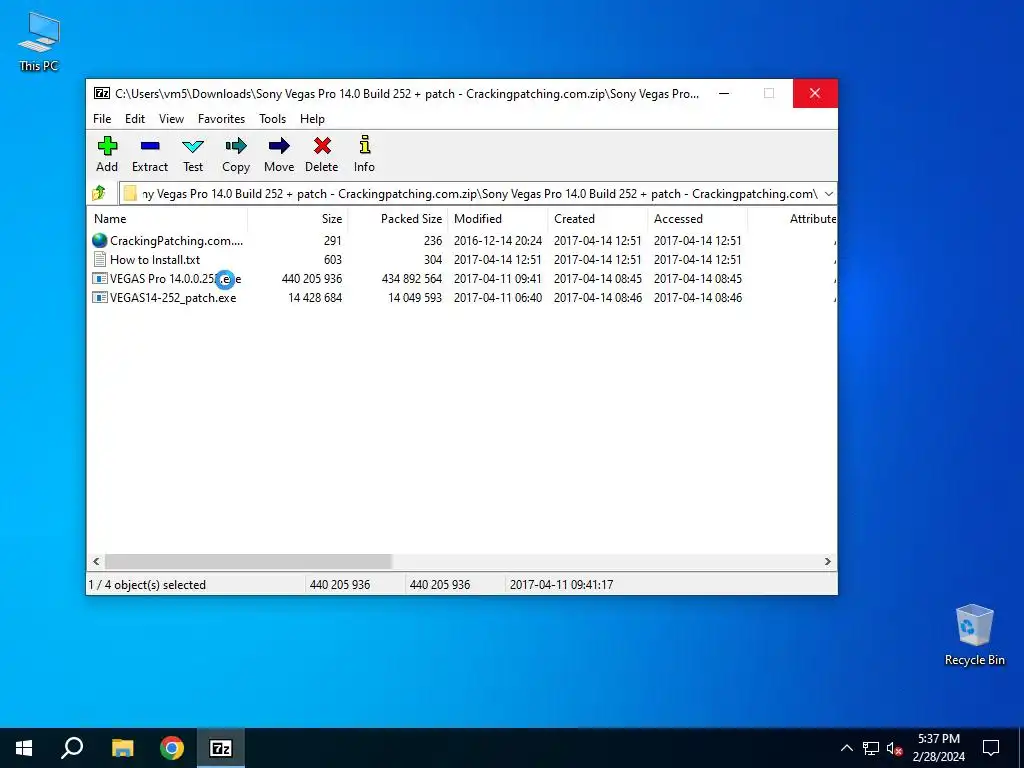Sort by the Attributes column header

point(792,219)
